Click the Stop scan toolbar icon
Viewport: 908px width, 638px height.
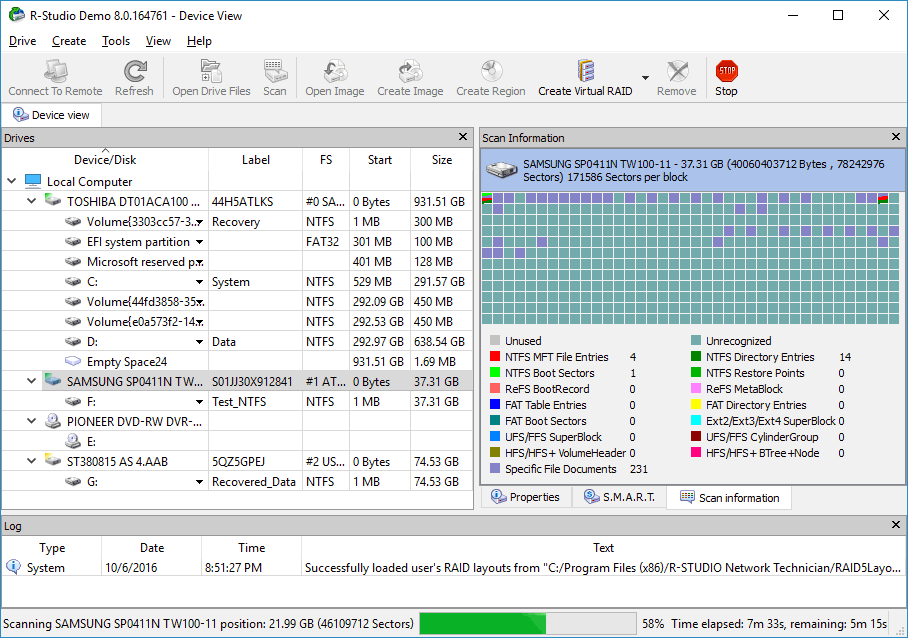[x=726, y=78]
